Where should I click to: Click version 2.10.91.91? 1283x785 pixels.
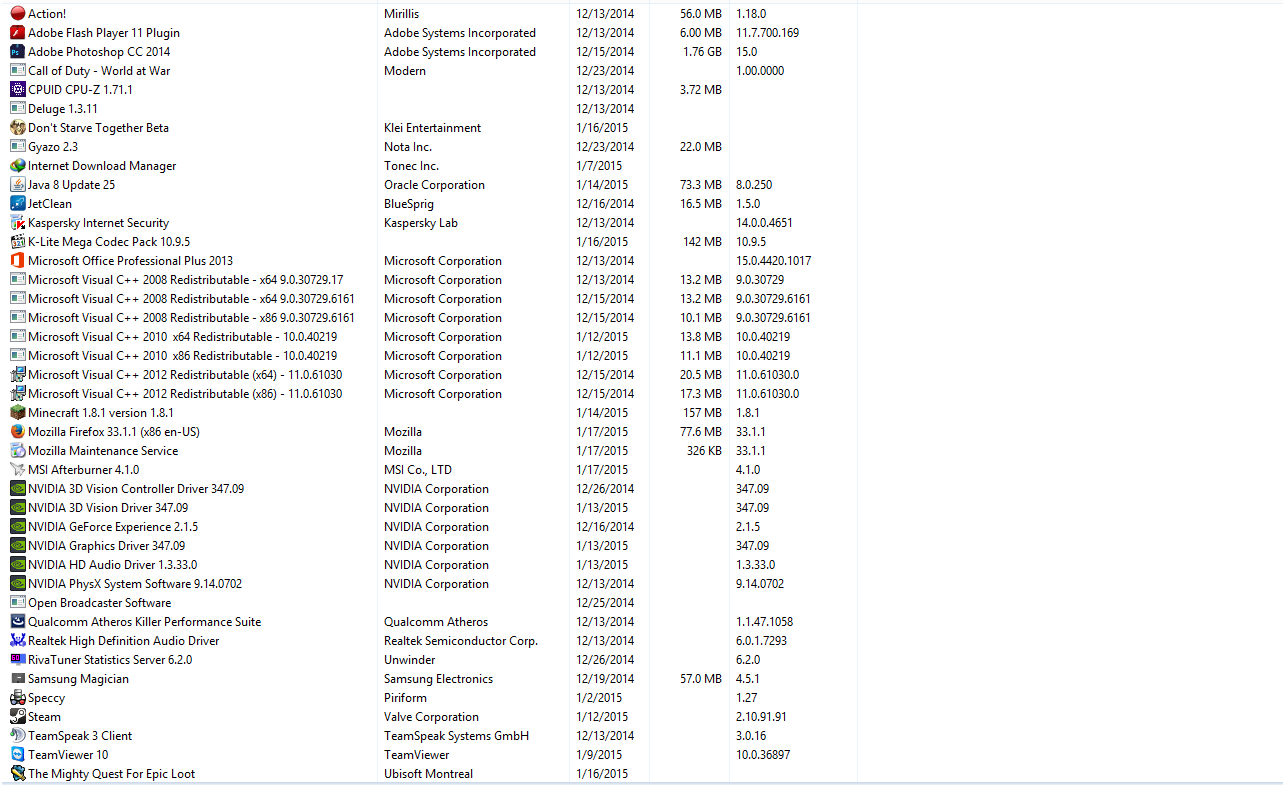[761, 717]
